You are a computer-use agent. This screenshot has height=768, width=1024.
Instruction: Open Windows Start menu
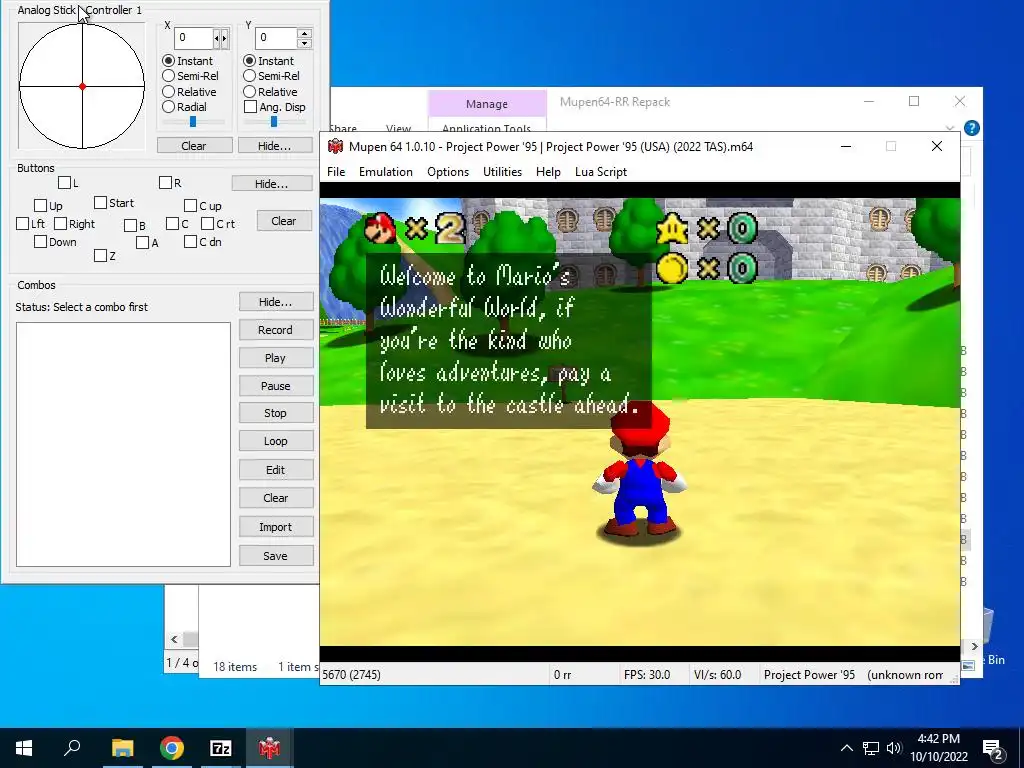(x=24, y=748)
